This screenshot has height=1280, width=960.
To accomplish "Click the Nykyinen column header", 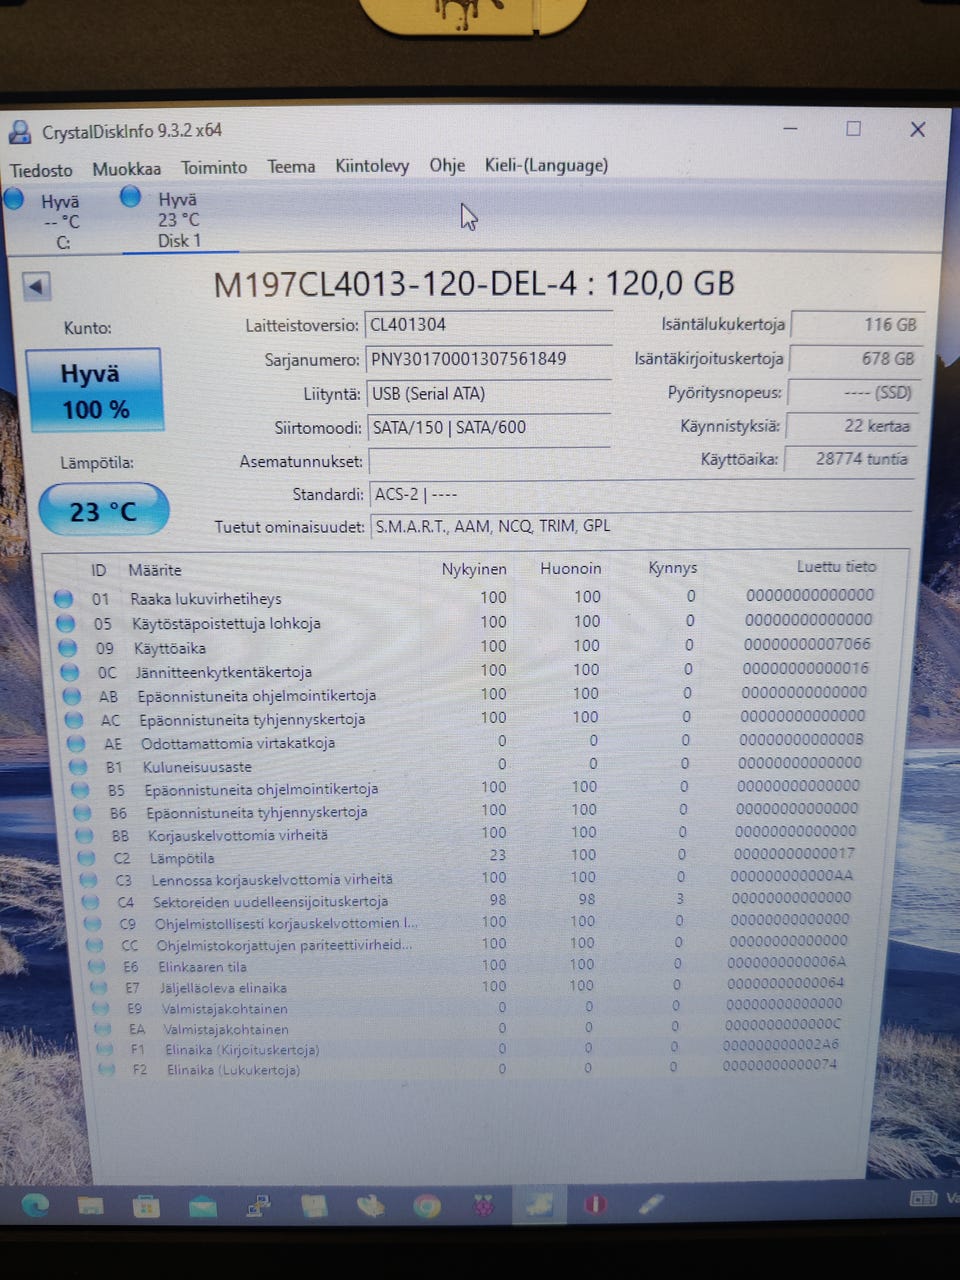I will pyautogui.click(x=474, y=569).
